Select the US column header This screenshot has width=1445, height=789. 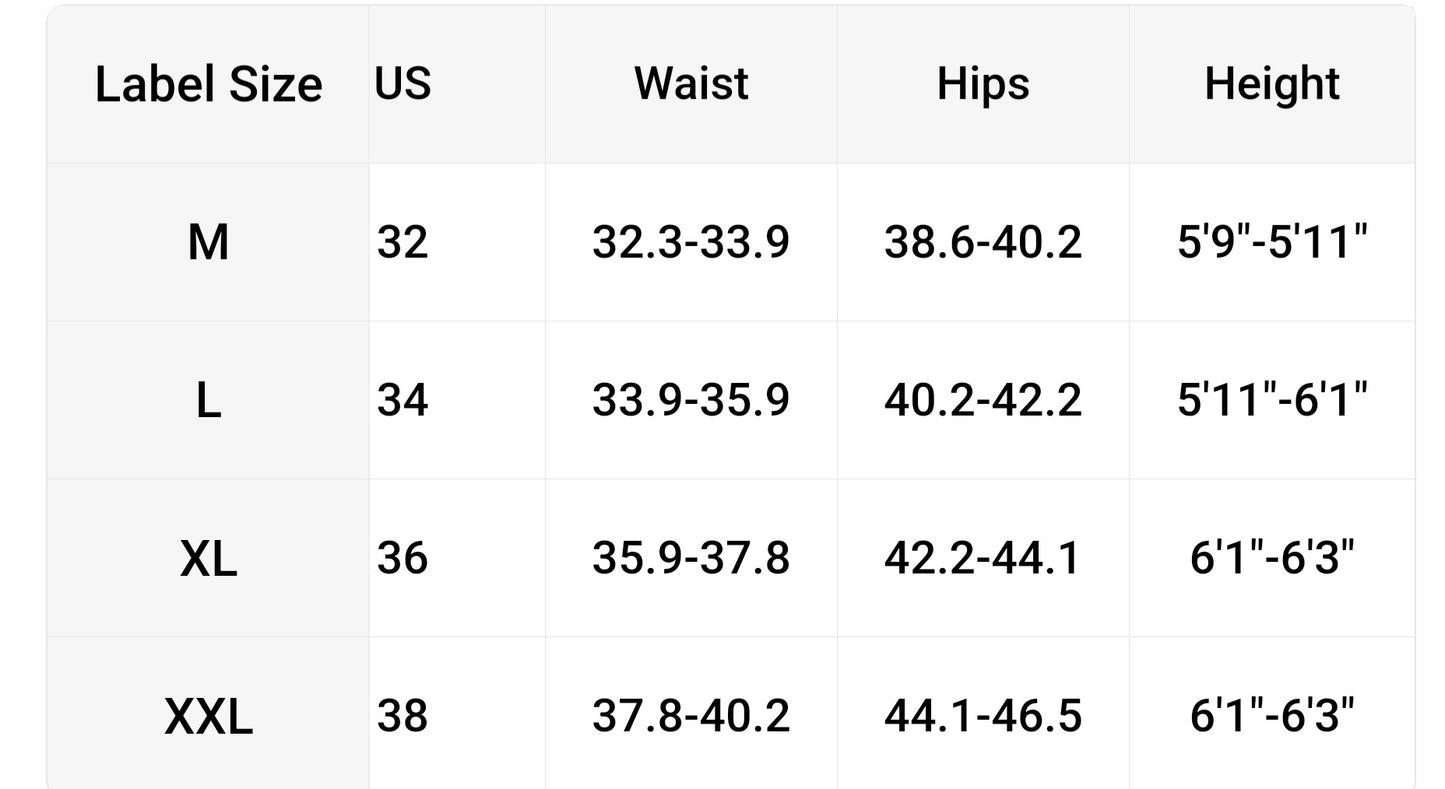(403, 84)
